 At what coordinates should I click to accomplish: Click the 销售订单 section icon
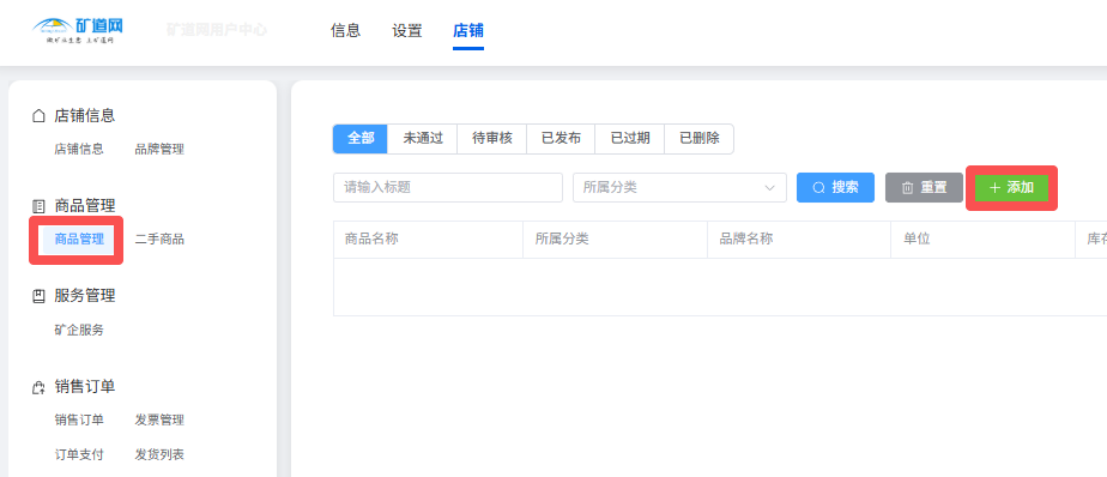[x=39, y=387]
